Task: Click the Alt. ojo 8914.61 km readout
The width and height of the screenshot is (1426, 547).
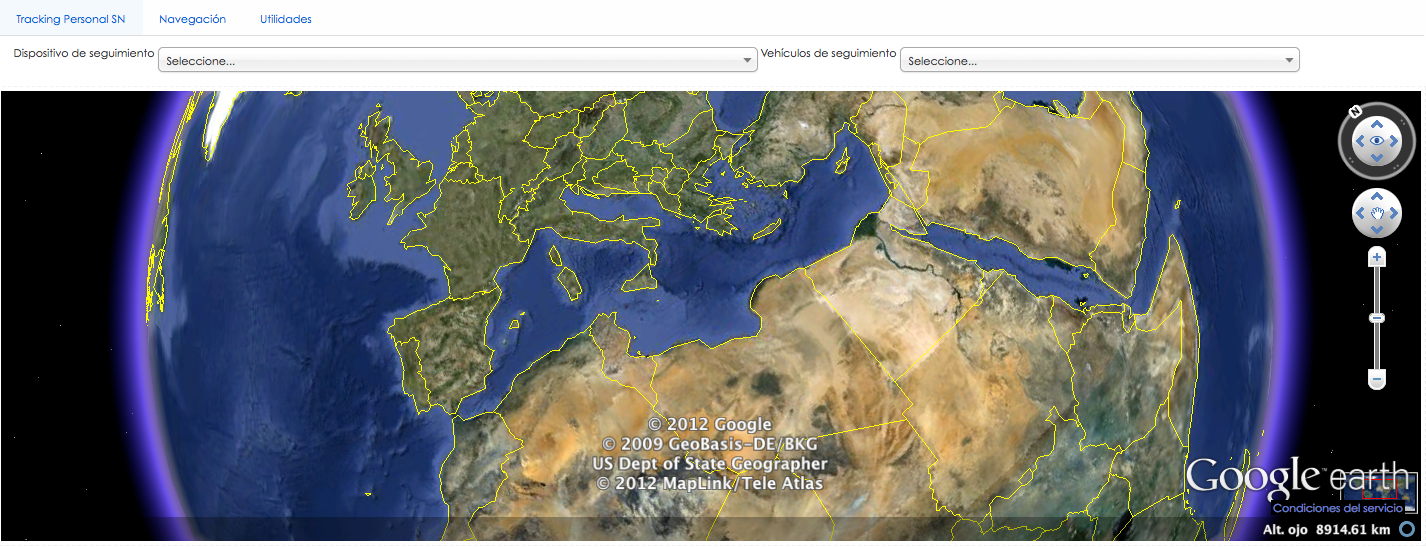Action: click(x=1326, y=530)
